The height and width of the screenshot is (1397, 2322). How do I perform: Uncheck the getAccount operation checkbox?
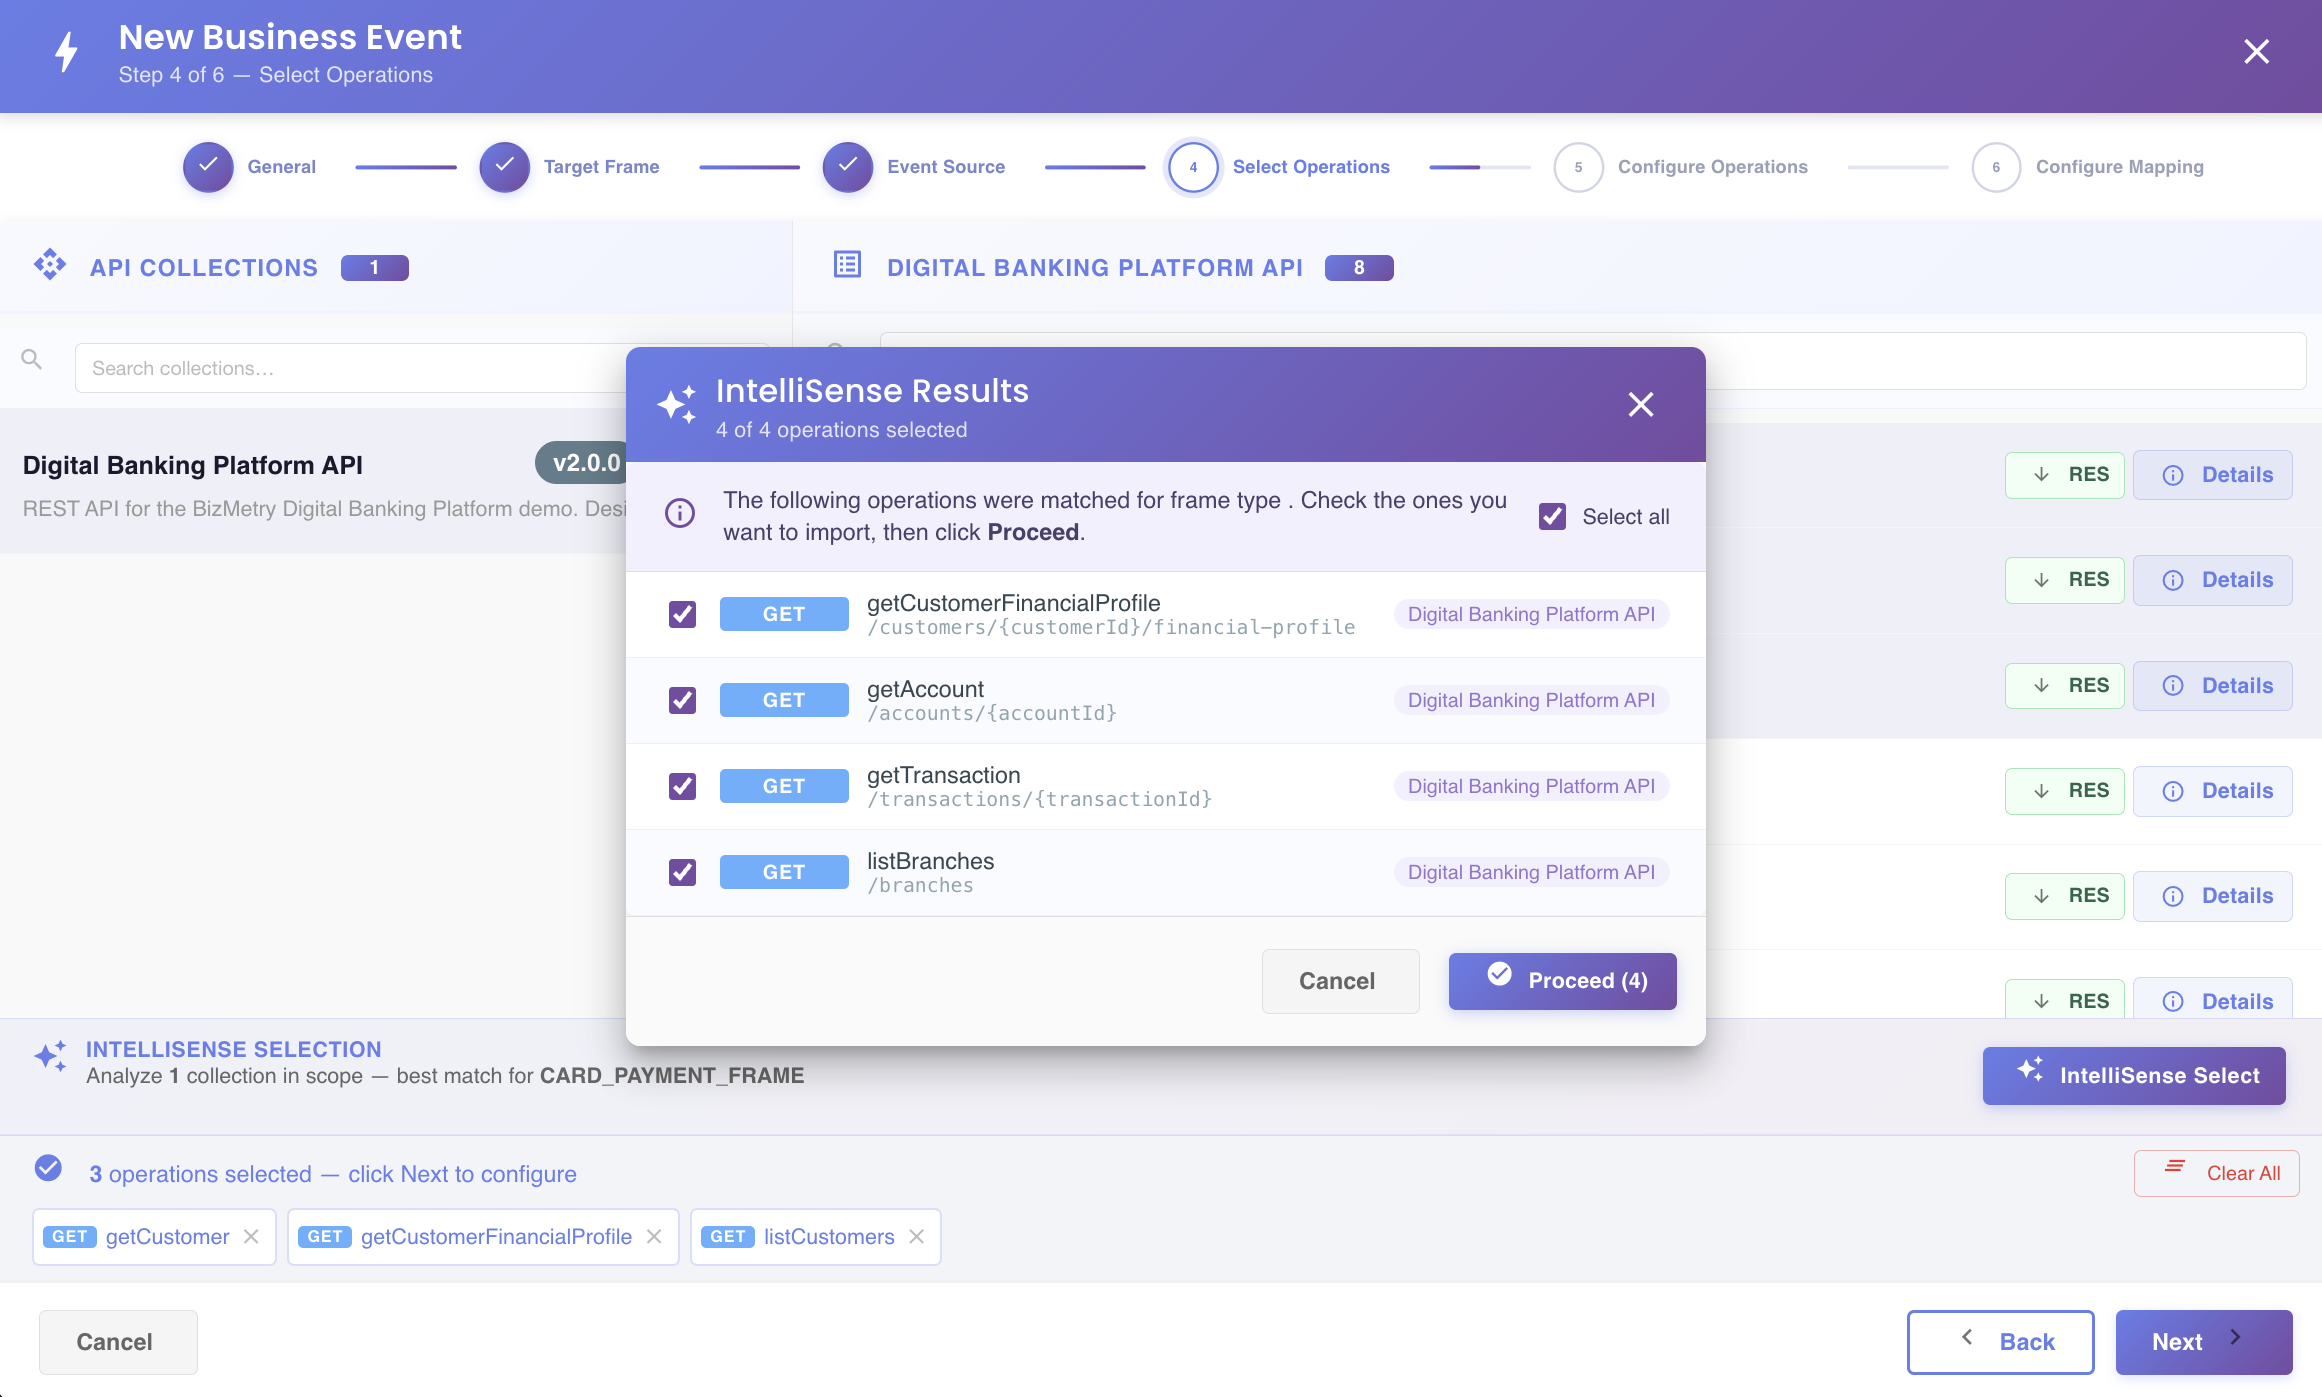click(683, 700)
